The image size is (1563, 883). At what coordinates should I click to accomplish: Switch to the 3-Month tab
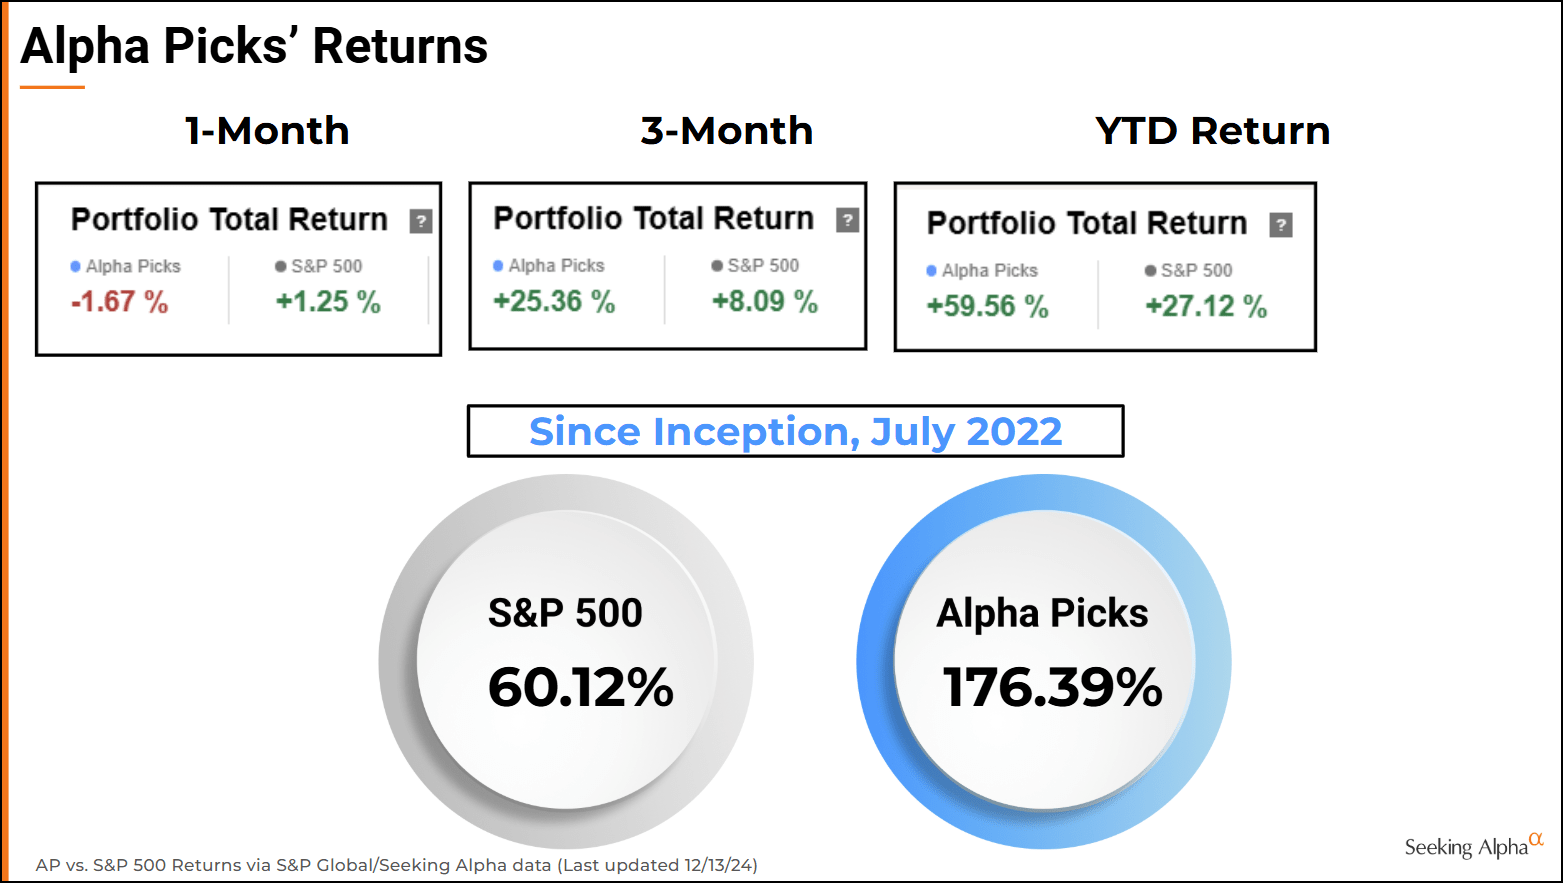tap(726, 130)
